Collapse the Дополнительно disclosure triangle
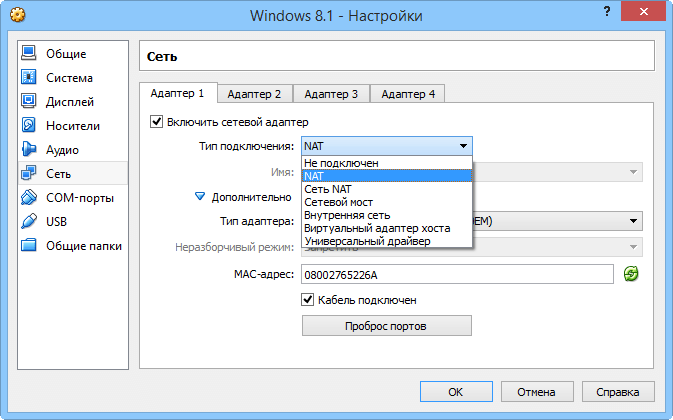 [x=200, y=197]
